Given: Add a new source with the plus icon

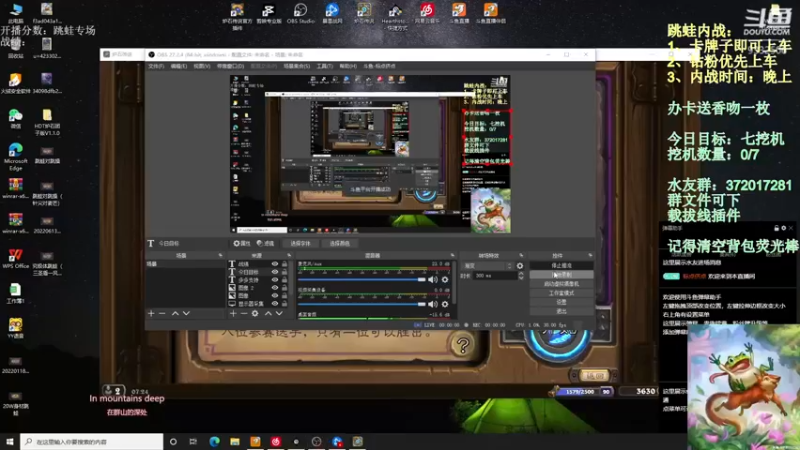Looking at the screenshot, I should 233,313.
